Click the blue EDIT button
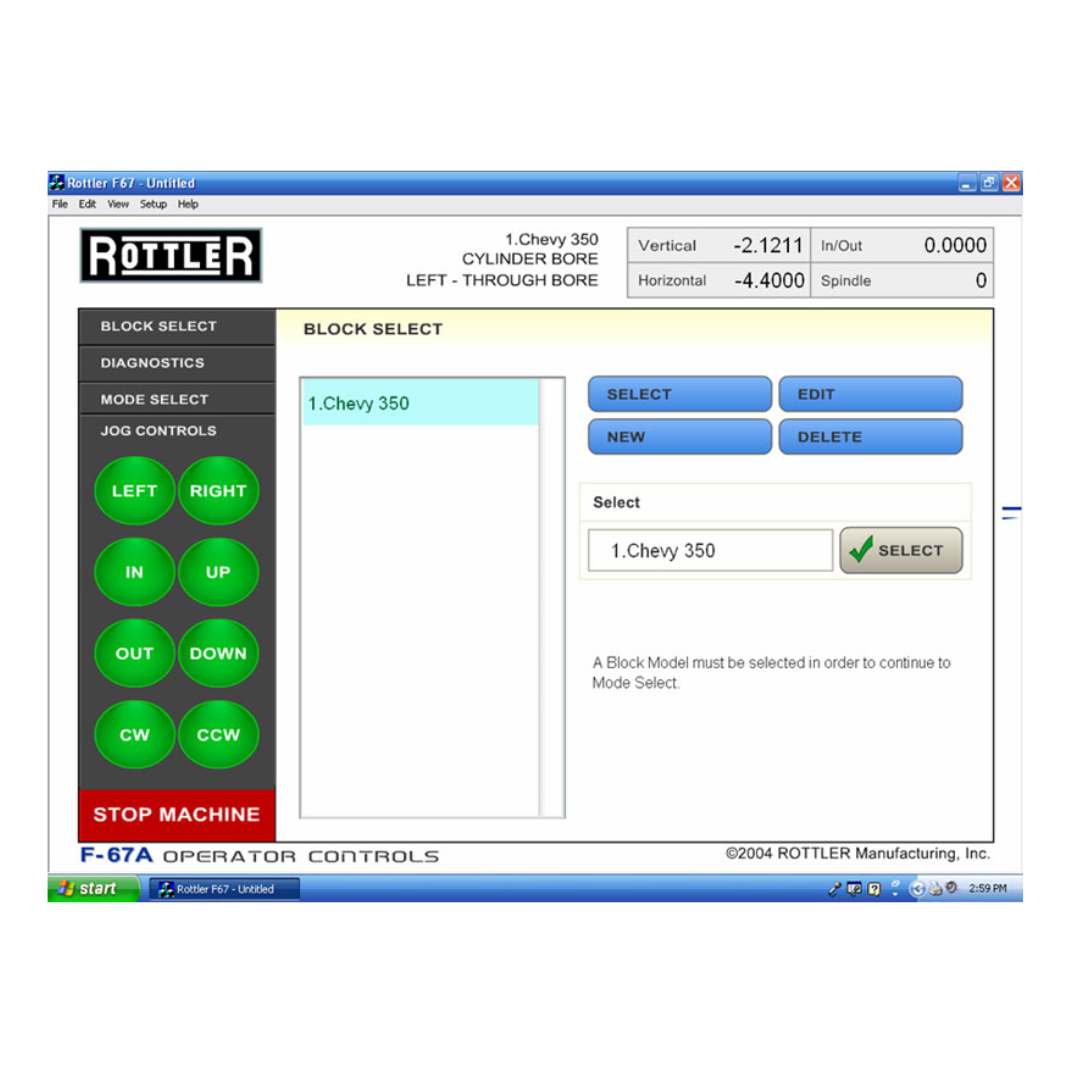 (x=870, y=394)
